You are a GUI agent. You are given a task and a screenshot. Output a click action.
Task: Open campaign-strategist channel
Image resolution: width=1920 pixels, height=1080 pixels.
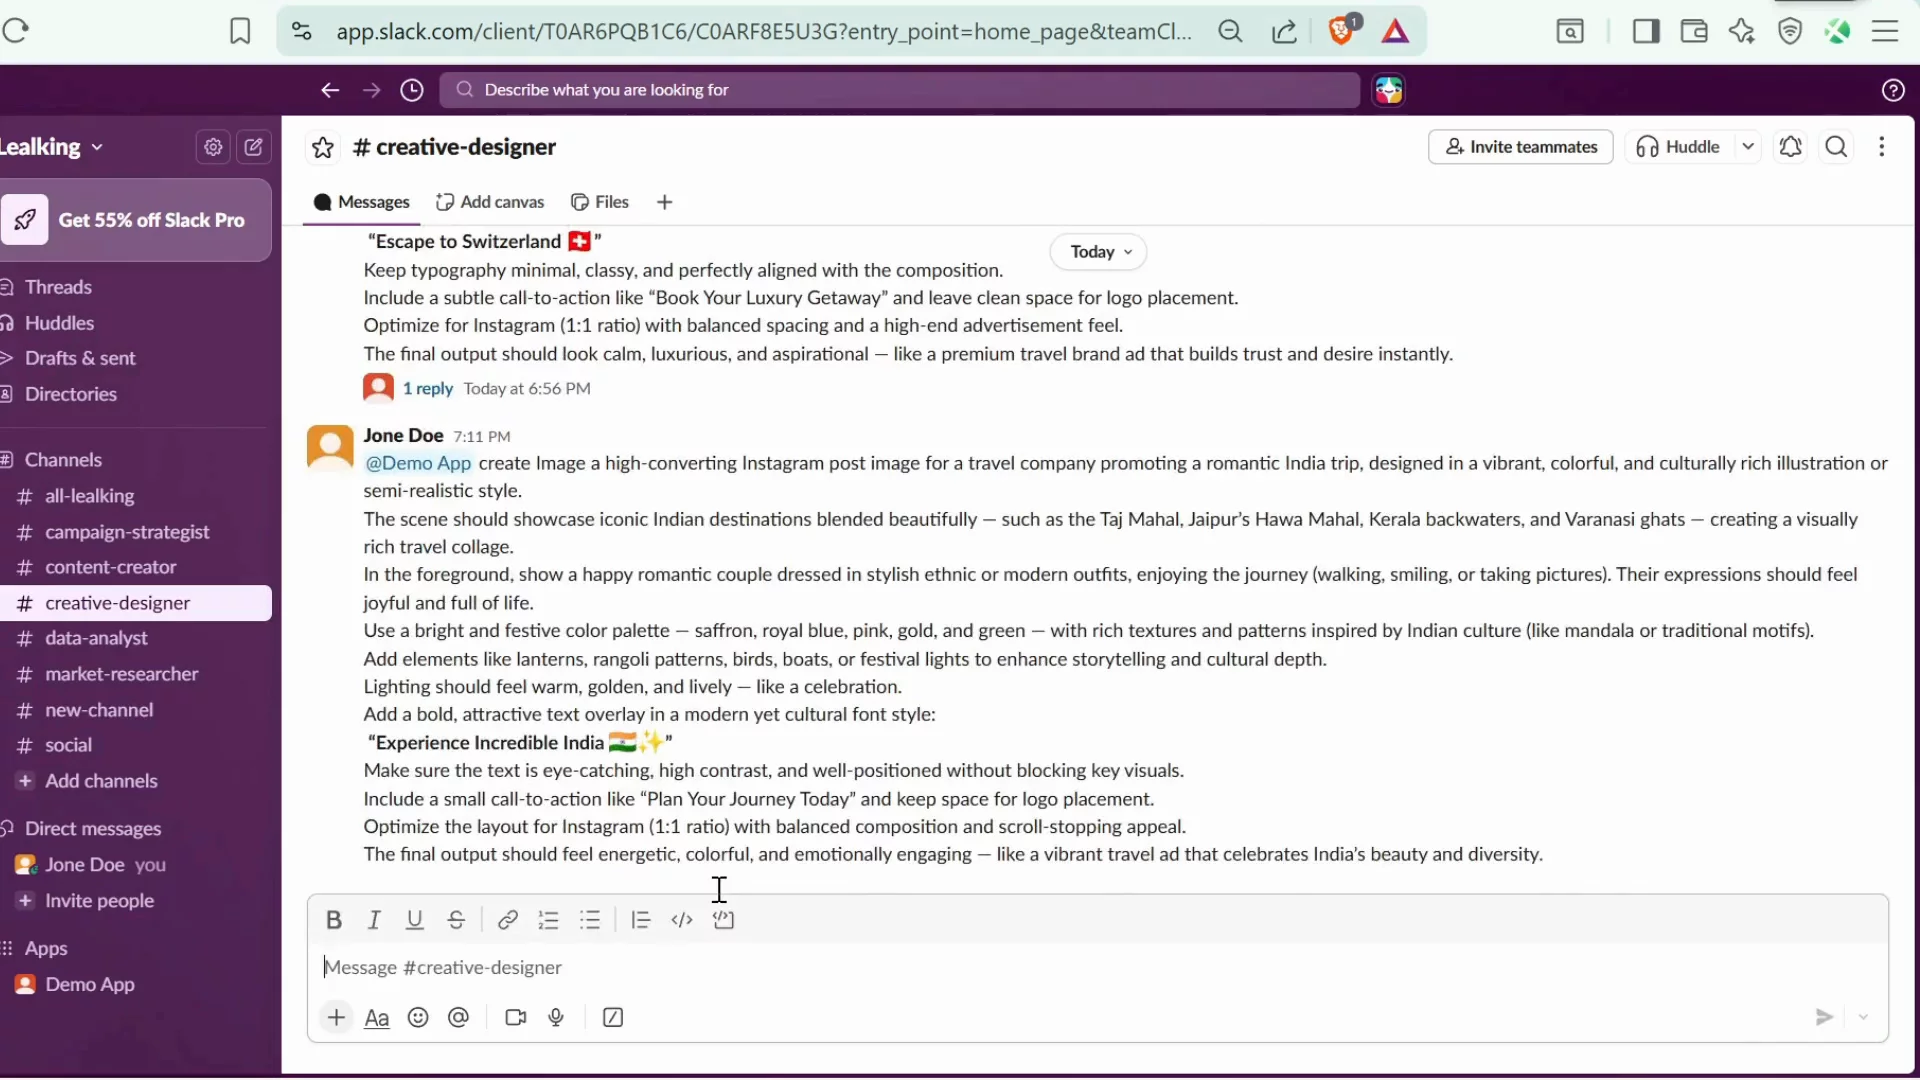127,532
